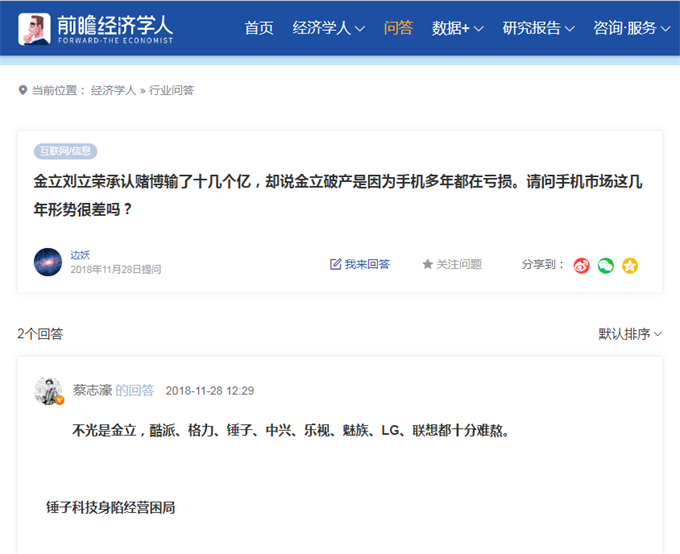This screenshot has width=680, height=554.
Task: Click the location pin icon in breadcrumb
Action: click(x=23, y=90)
